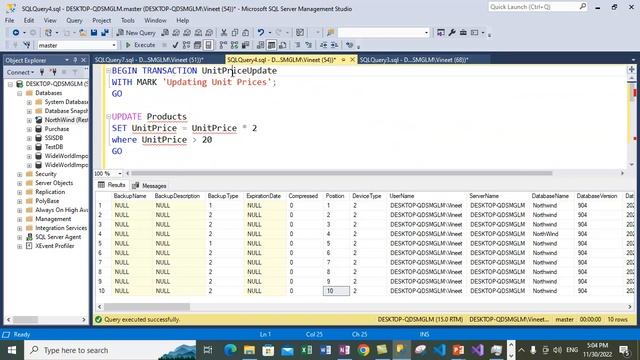
Task: Expand the Purchase database node
Action: pyautogui.click(x=29, y=129)
